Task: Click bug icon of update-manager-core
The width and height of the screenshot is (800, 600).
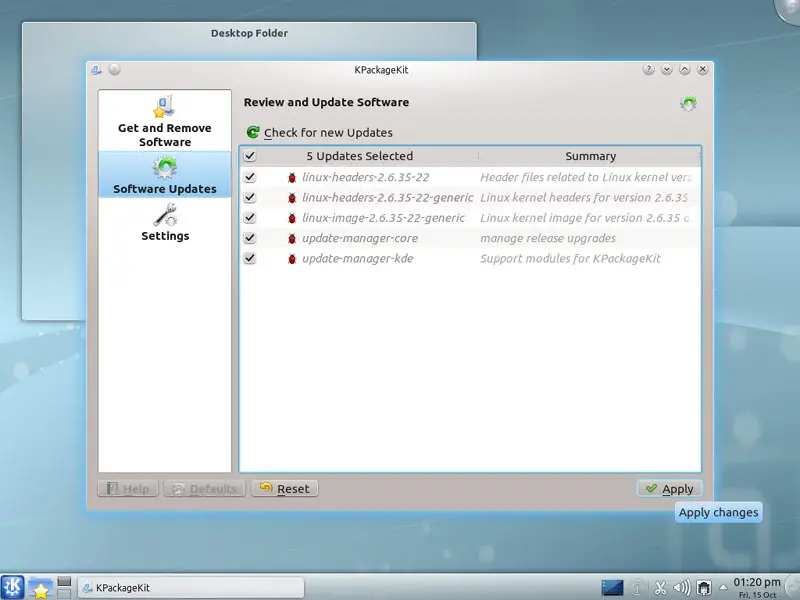Action: coord(292,239)
